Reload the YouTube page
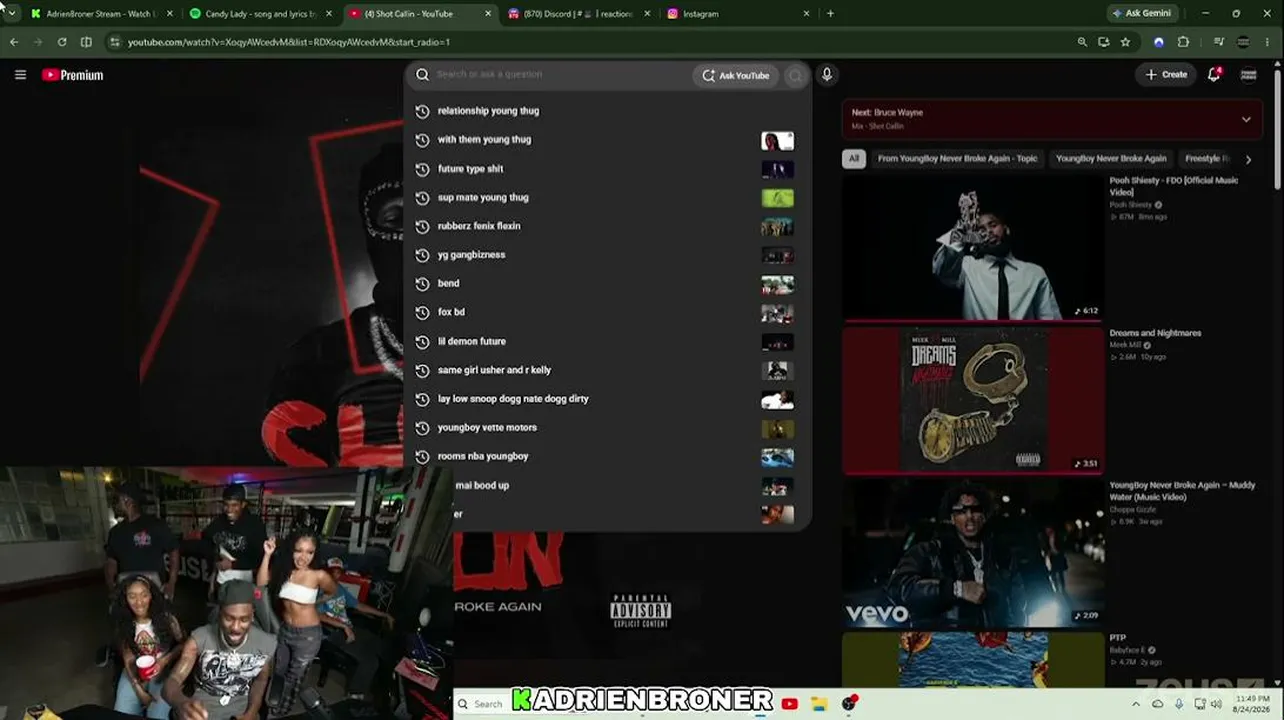The width and height of the screenshot is (1284, 720). (62, 42)
